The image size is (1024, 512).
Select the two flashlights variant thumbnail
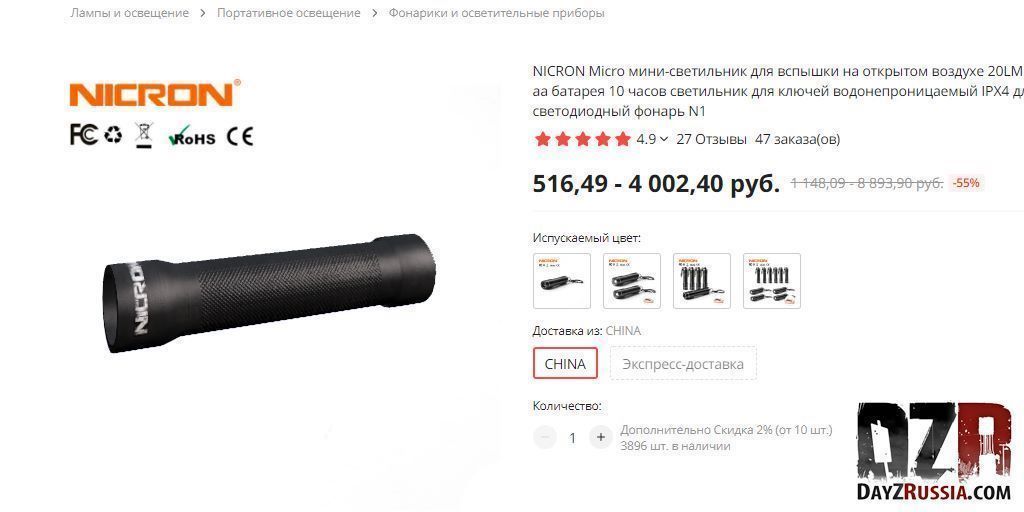pos(632,281)
